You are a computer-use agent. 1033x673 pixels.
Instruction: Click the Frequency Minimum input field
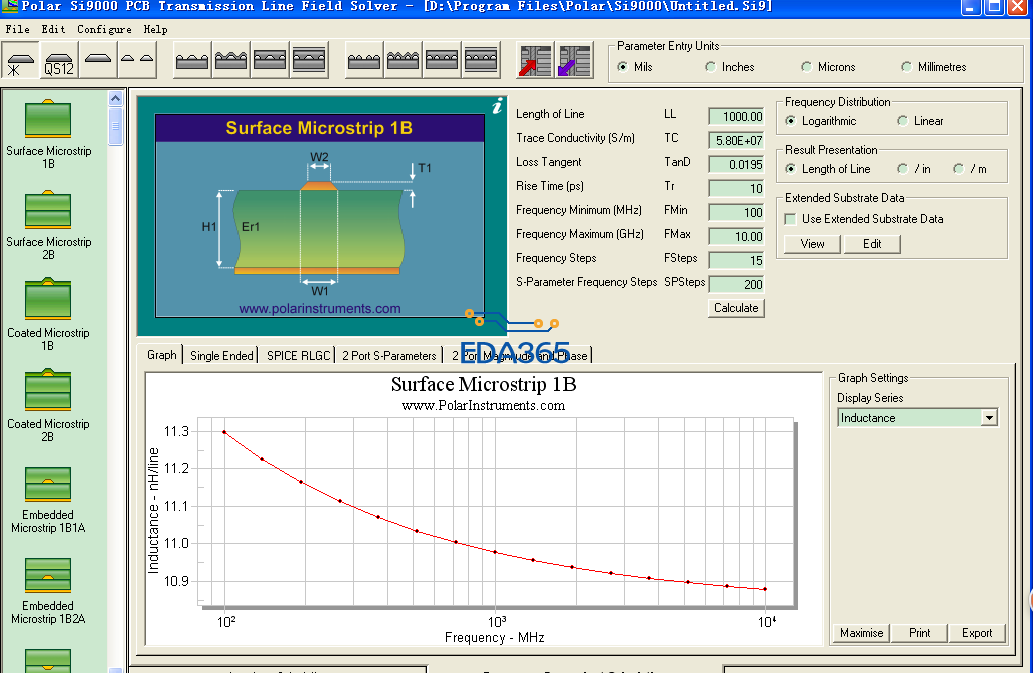click(x=736, y=212)
